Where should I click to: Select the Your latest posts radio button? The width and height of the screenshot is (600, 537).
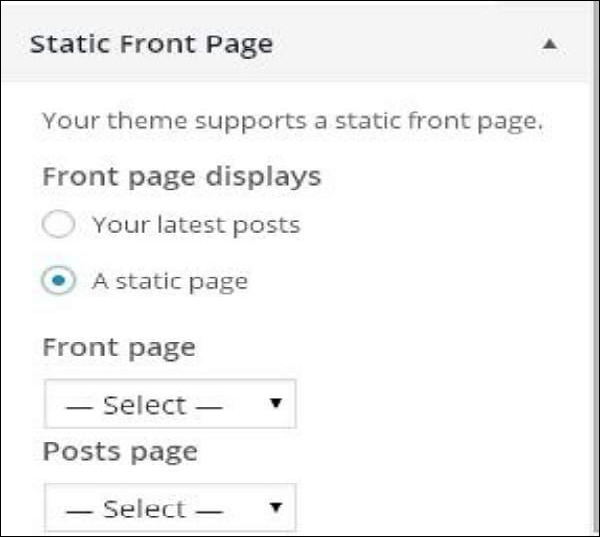click(59, 225)
